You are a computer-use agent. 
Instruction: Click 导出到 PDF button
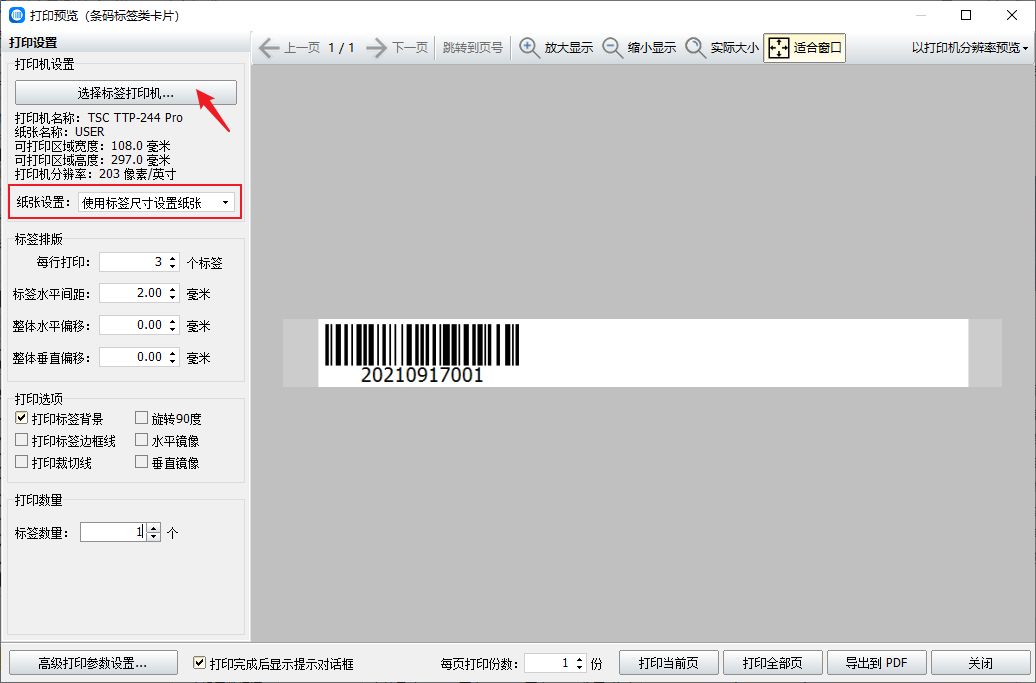pos(877,663)
